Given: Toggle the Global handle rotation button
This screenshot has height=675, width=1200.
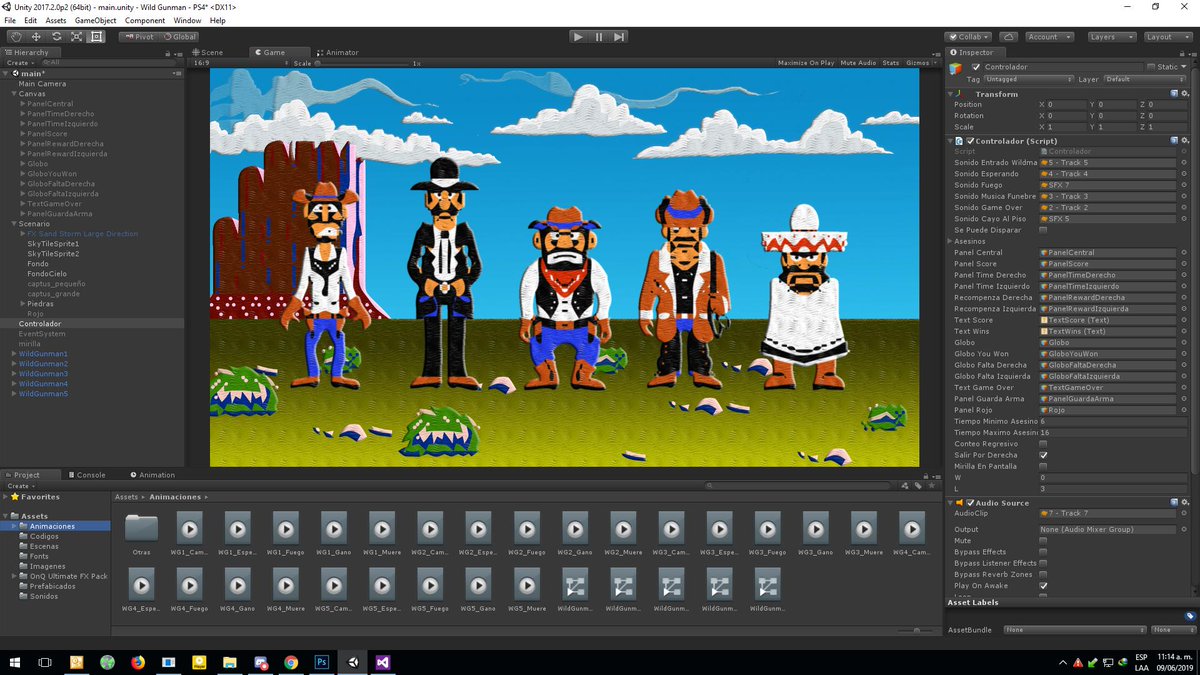Looking at the screenshot, I should pyautogui.click(x=178, y=36).
